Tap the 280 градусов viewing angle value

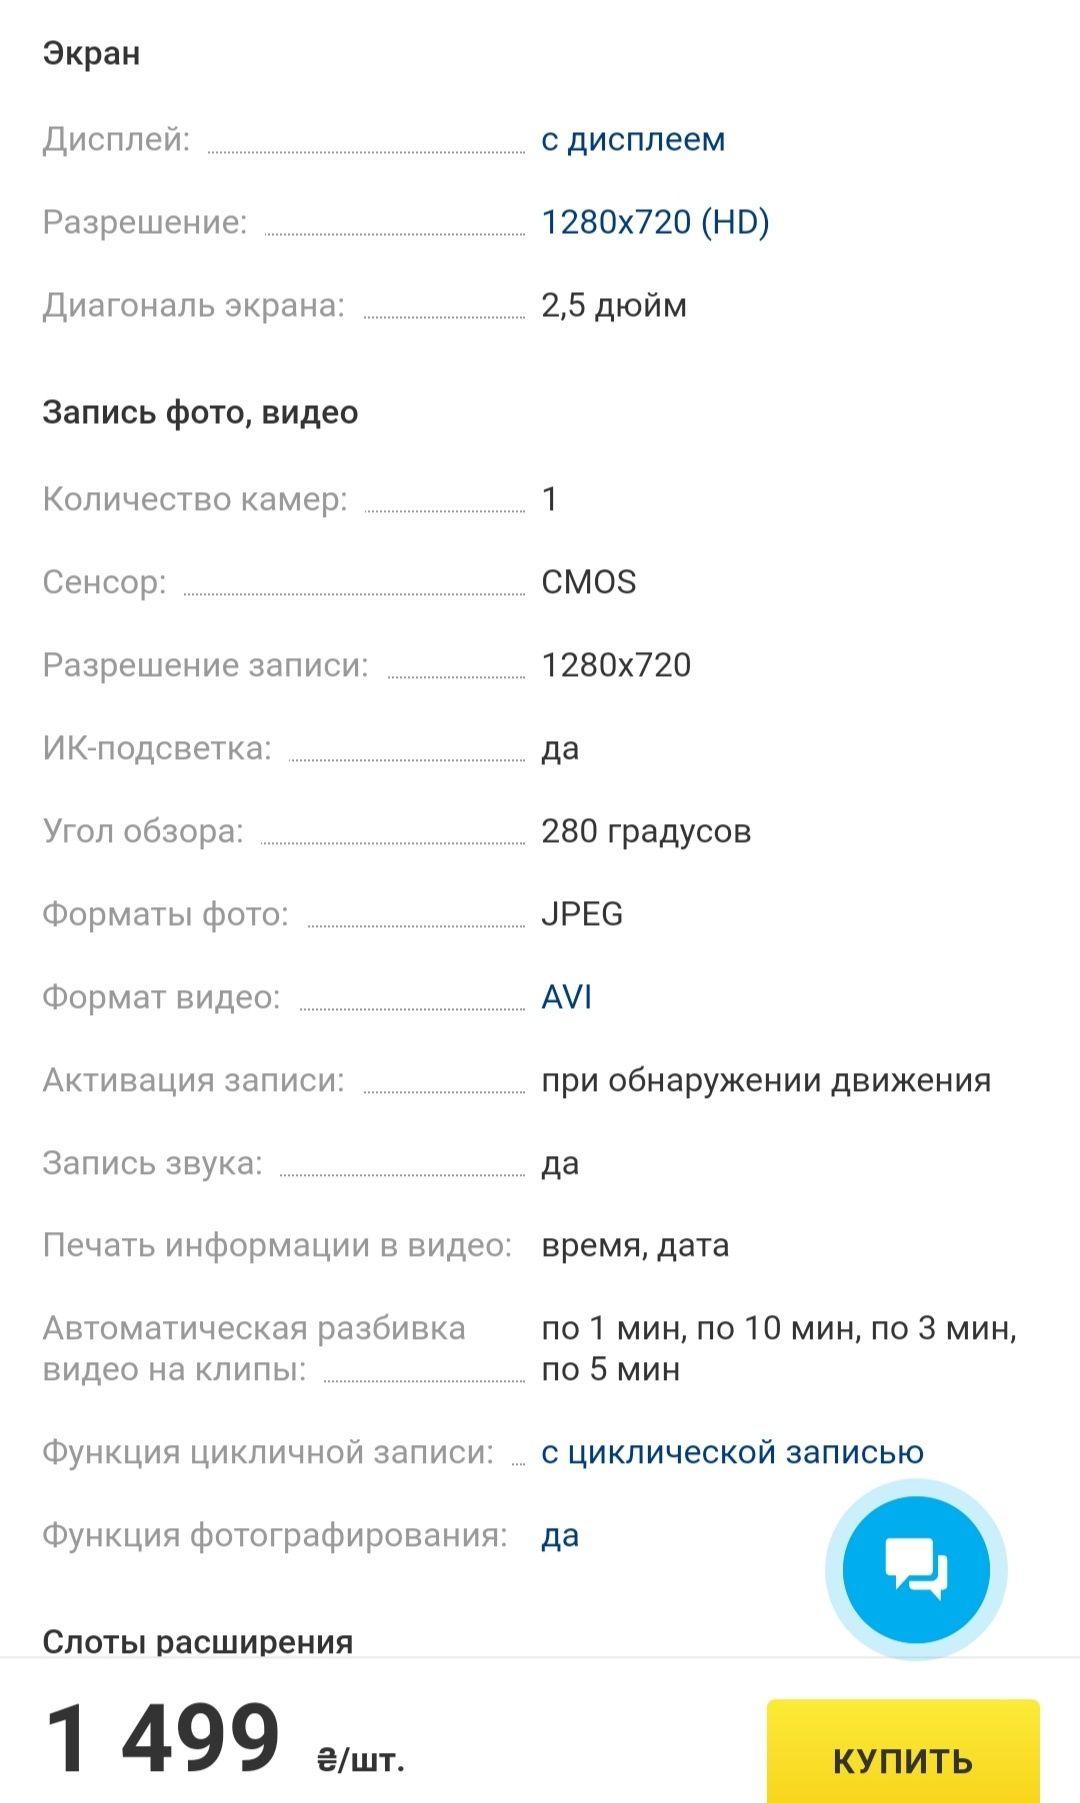point(646,831)
